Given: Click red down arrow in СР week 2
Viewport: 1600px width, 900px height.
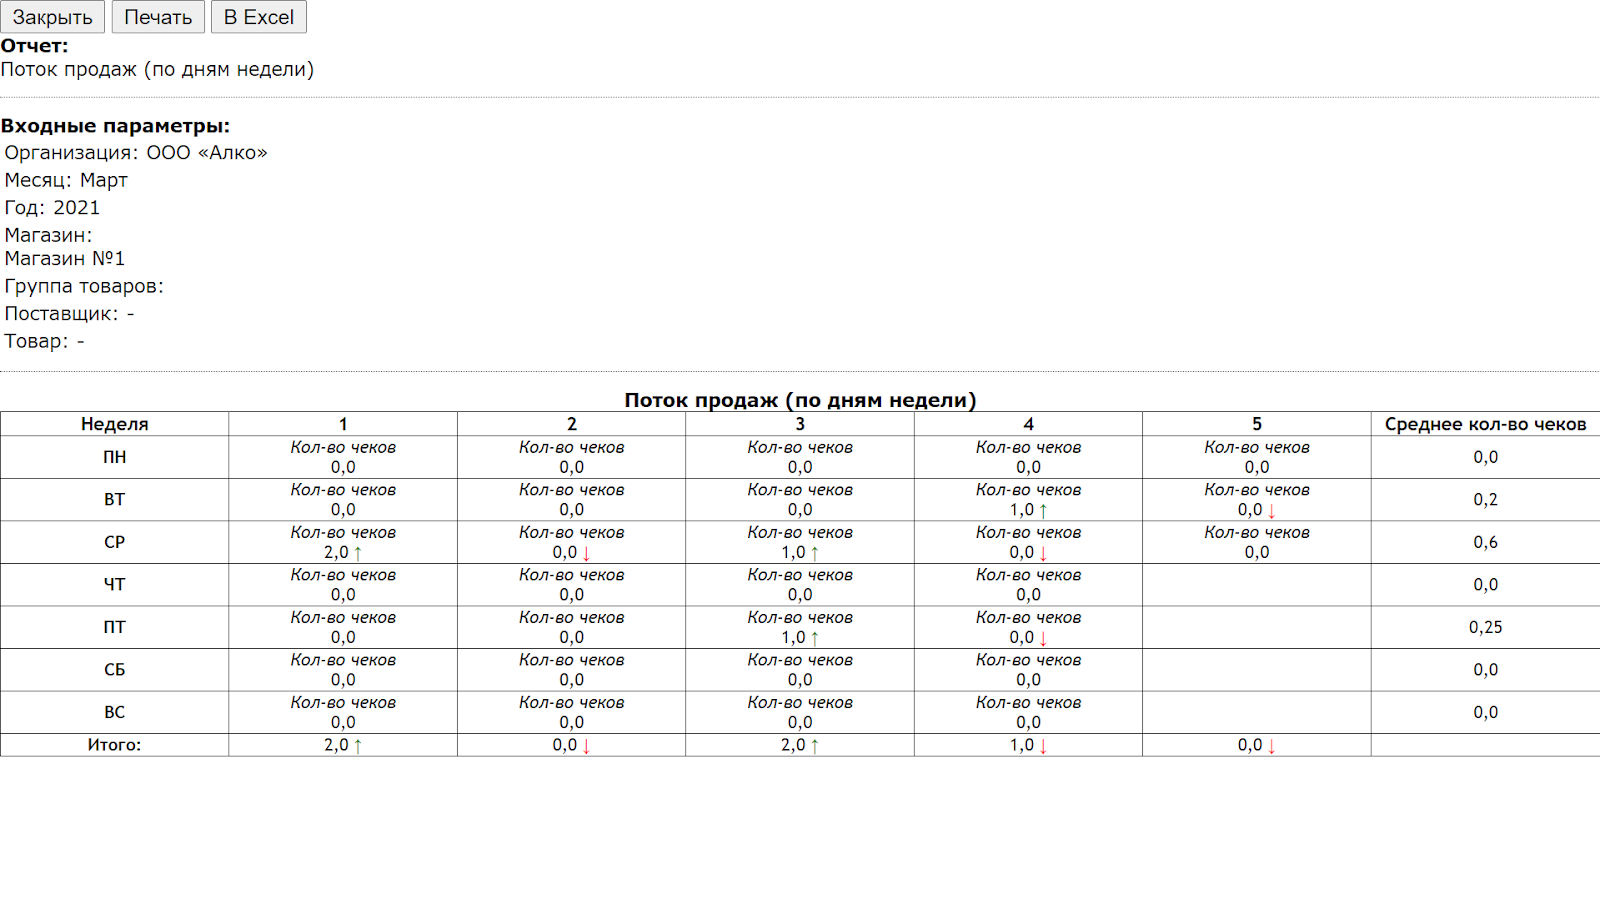Looking at the screenshot, I should (x=586, y=553).
